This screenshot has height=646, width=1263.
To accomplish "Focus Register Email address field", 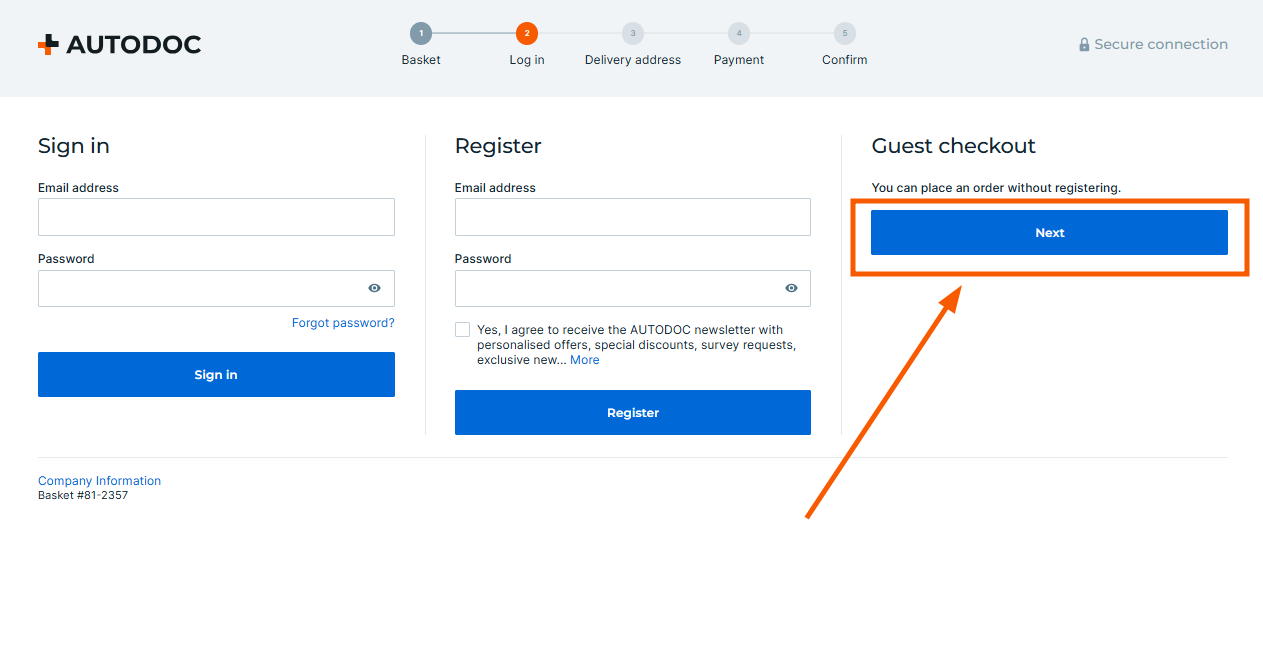I will pos(632,217).
